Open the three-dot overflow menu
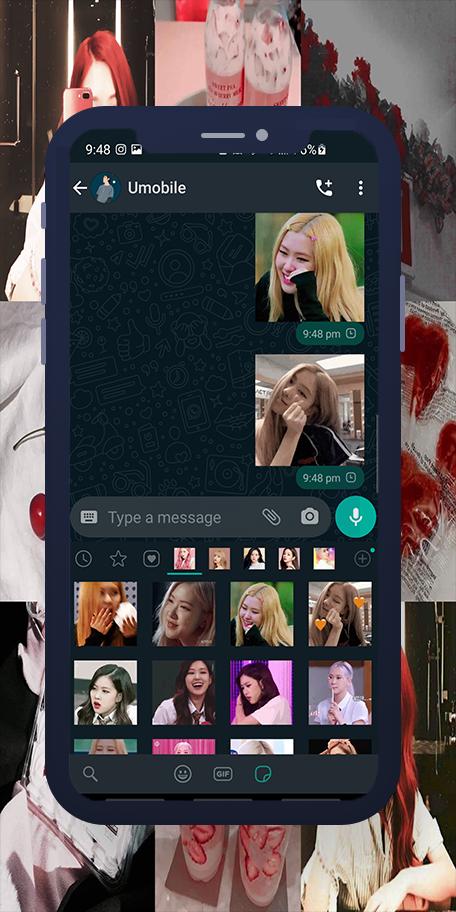Screen dimensions: 456x912 coord(361,187)
